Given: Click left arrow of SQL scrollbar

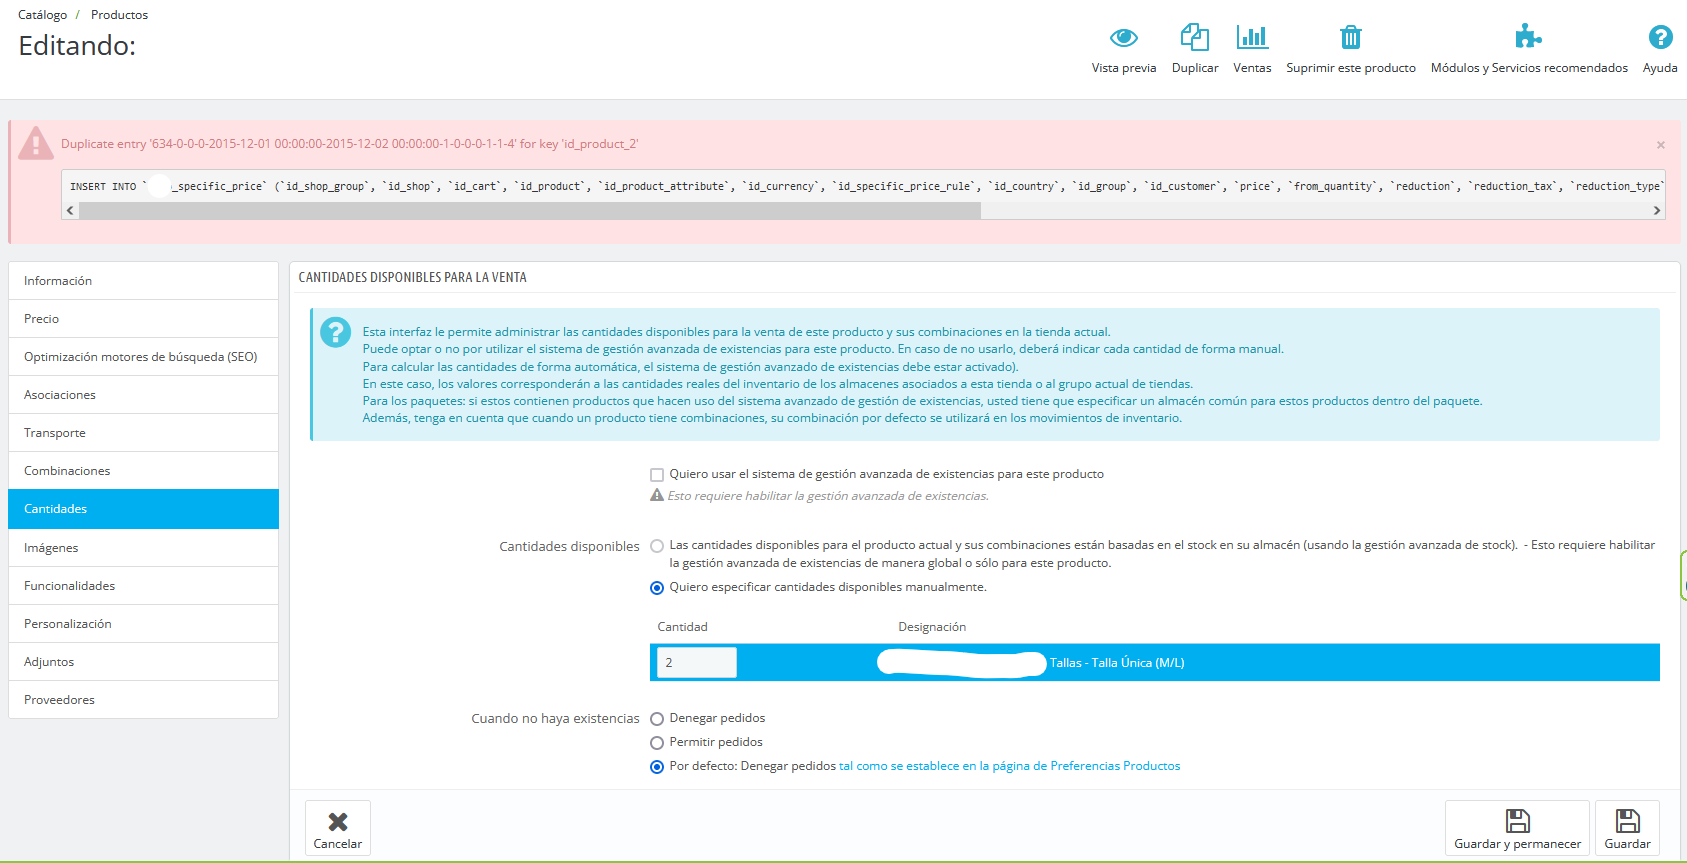Looking at the screenshot, I should (70, 210).
